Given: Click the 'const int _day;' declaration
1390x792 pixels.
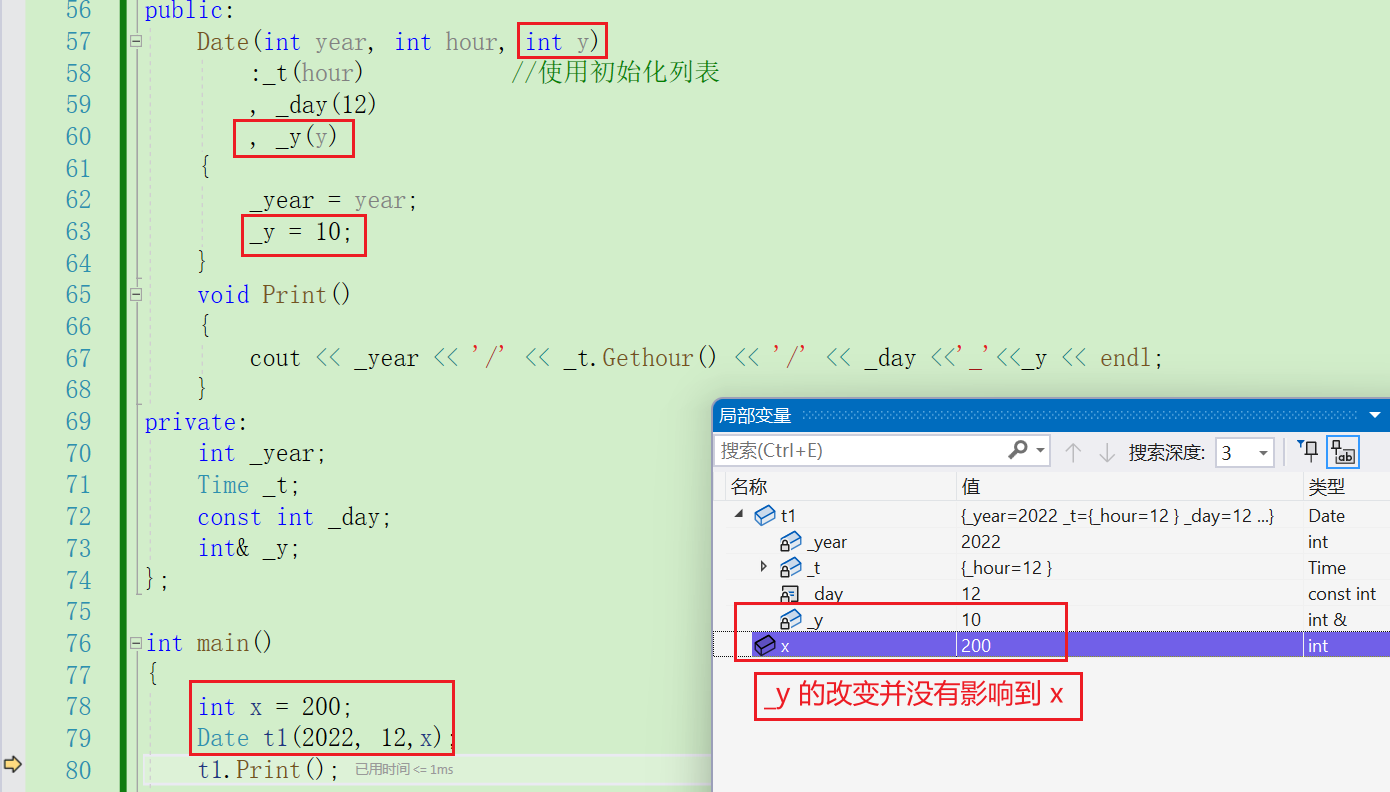Looking at the screenshot, I should coord(294,517).
